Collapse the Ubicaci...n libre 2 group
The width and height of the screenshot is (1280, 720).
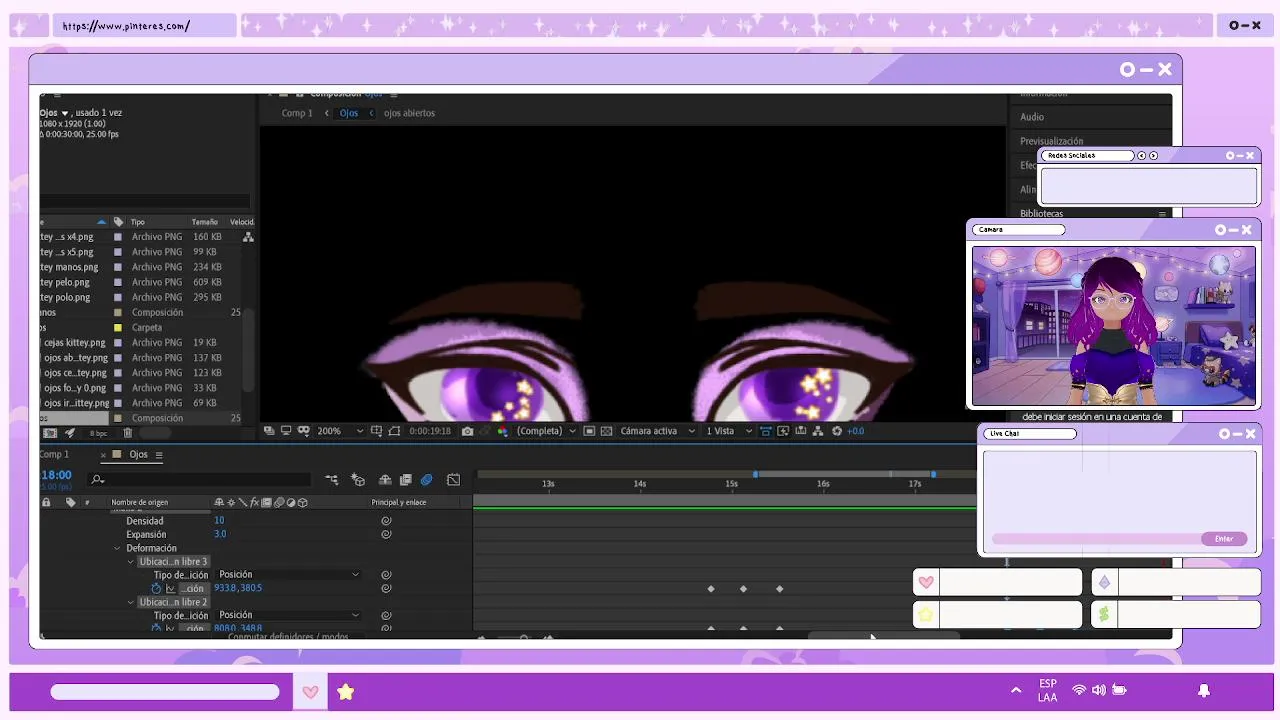click(x=130, y=602)
